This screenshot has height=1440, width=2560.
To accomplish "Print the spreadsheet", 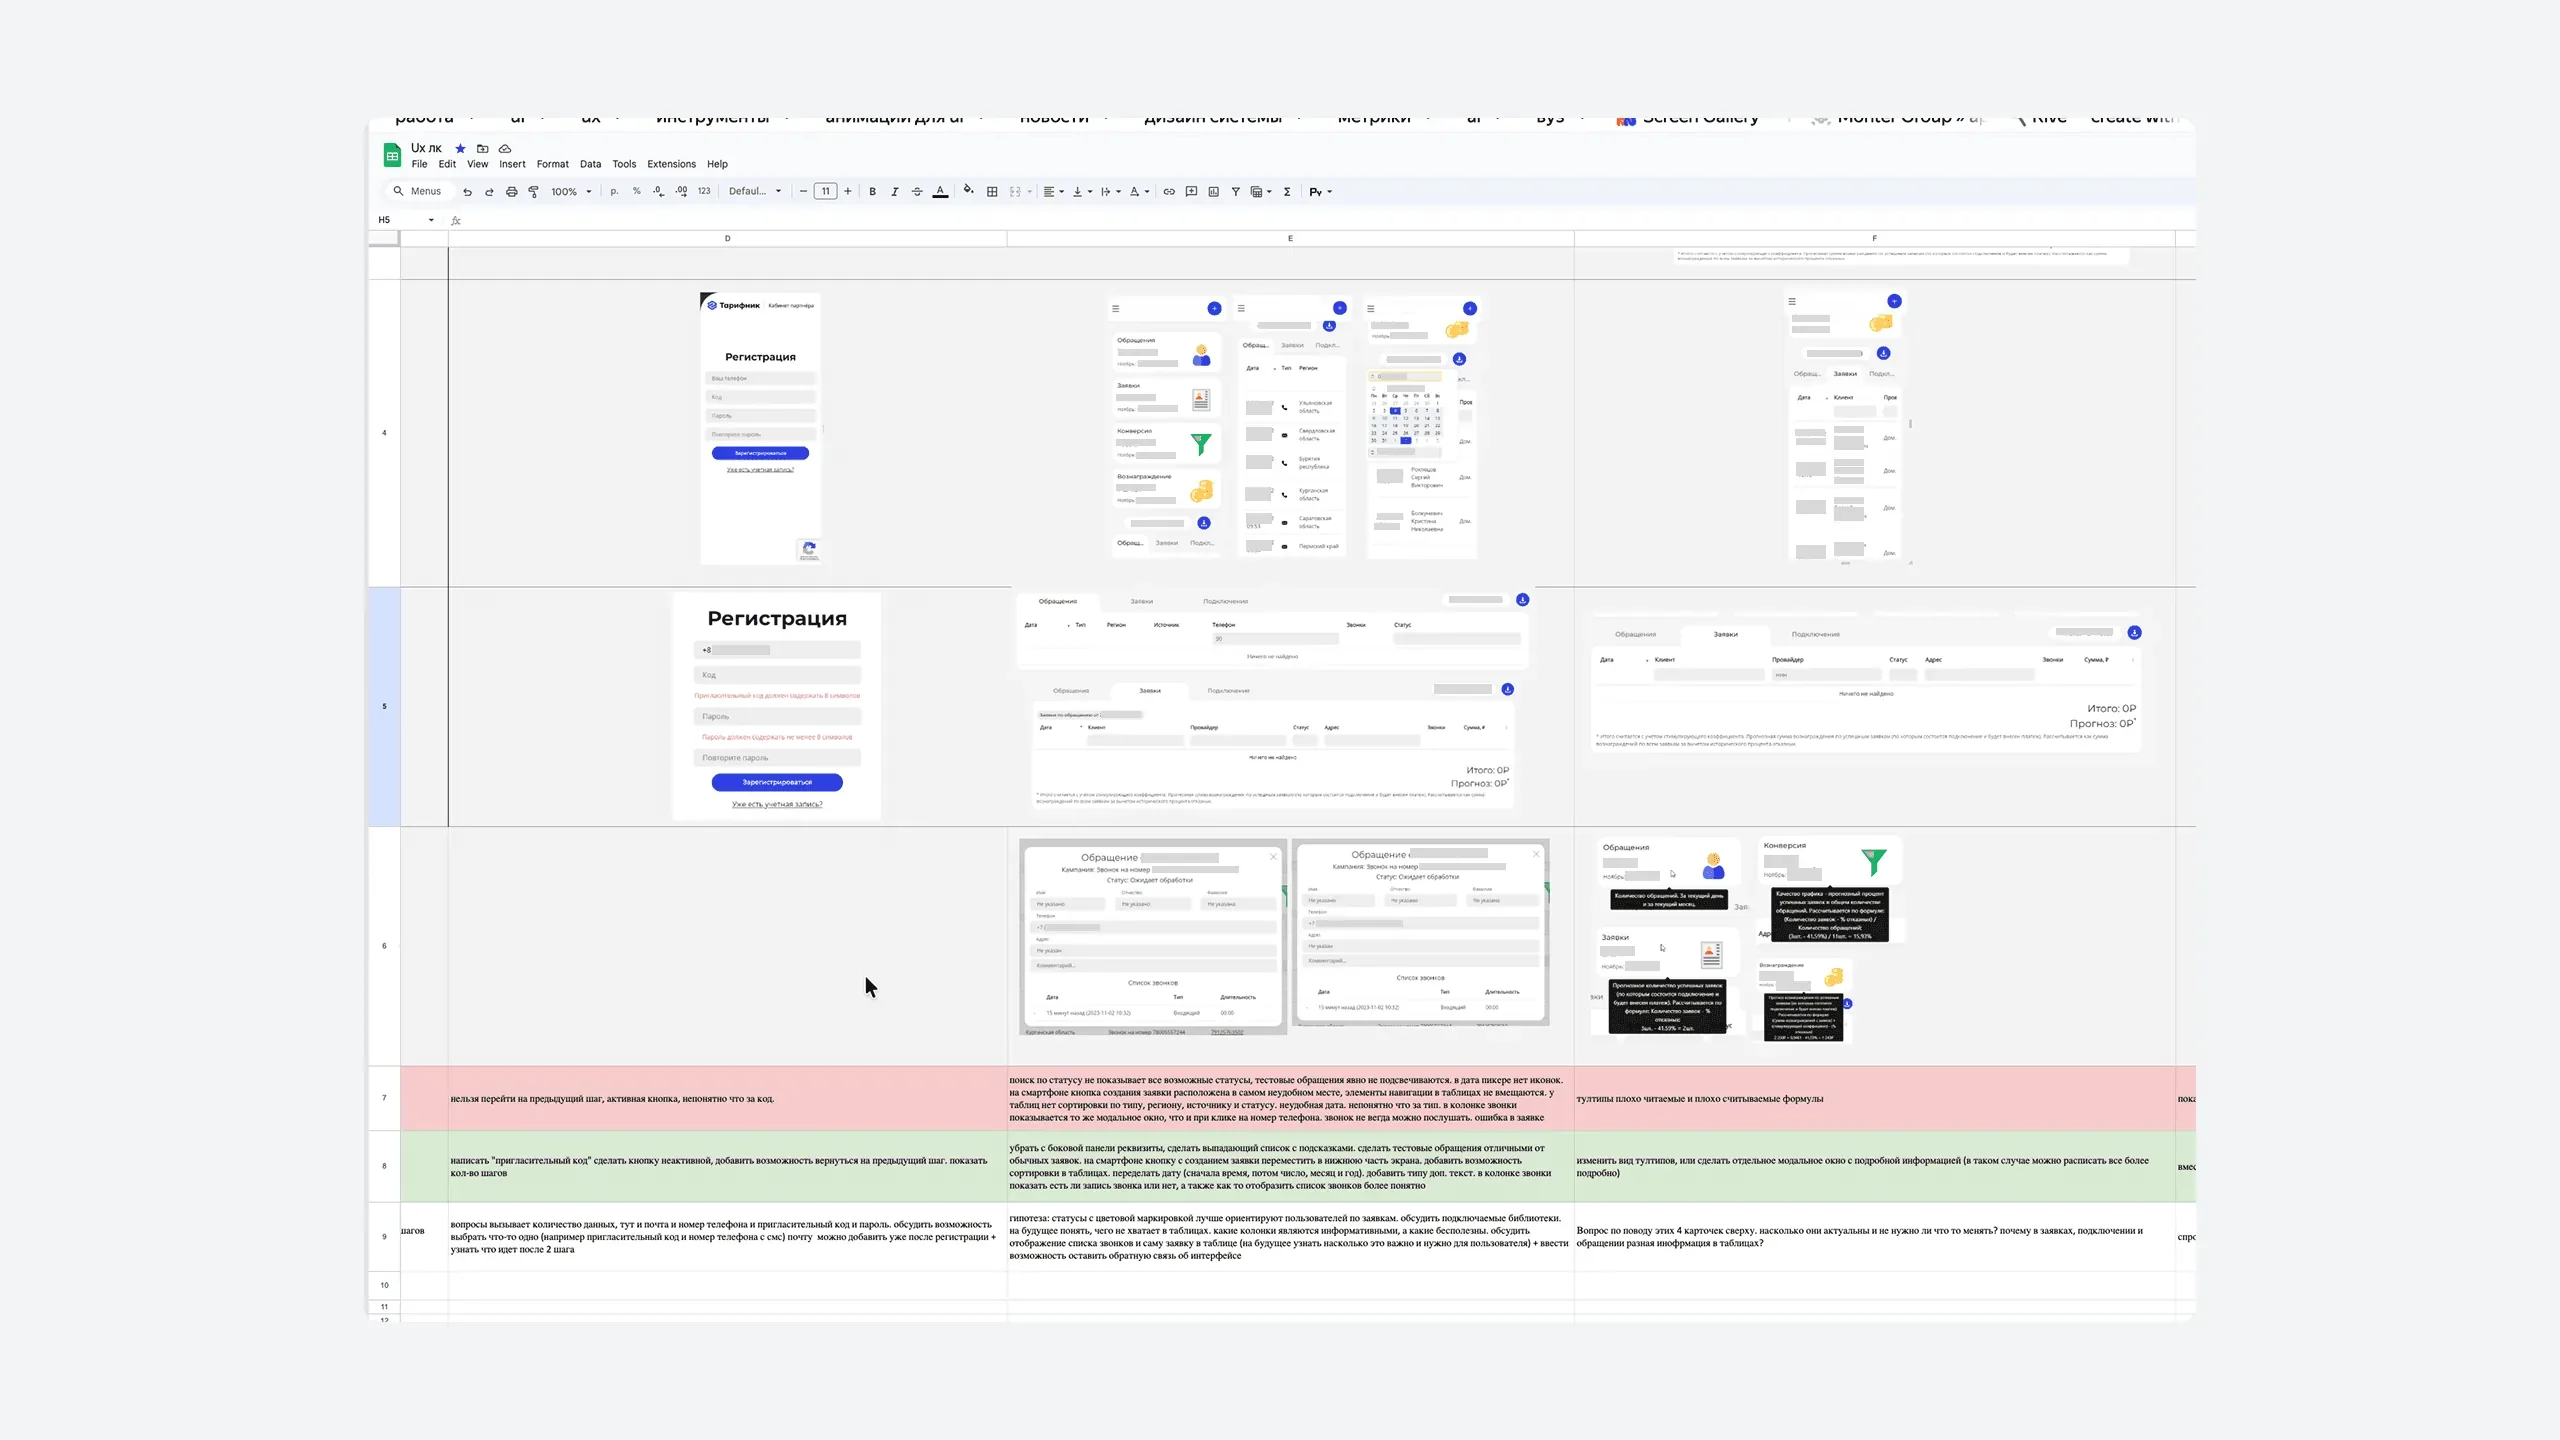I will click(511, 192).
